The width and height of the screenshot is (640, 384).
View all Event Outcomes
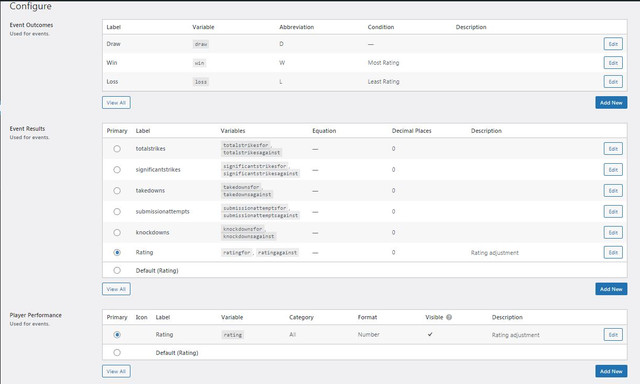pyautogui.click(x=116, y=103)
